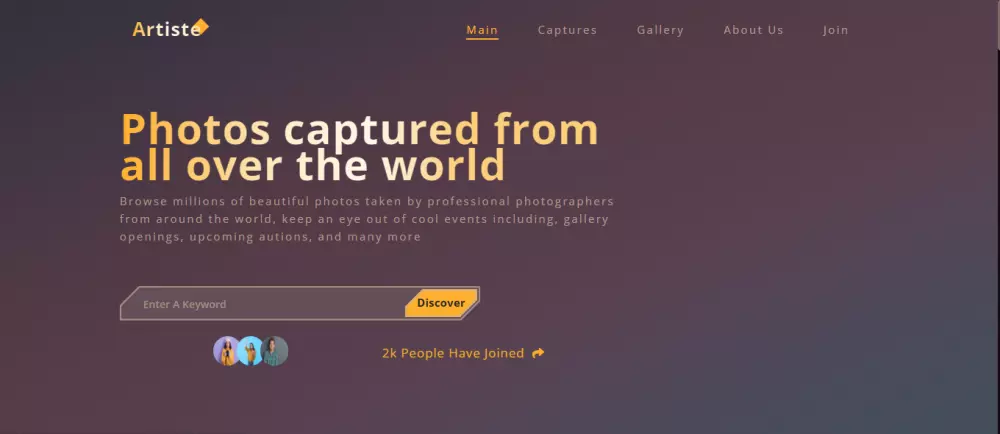The width and height of the screenshot is (1000, 434).
Task: Click the orange underline beneath Main
Action: (482, 39)
